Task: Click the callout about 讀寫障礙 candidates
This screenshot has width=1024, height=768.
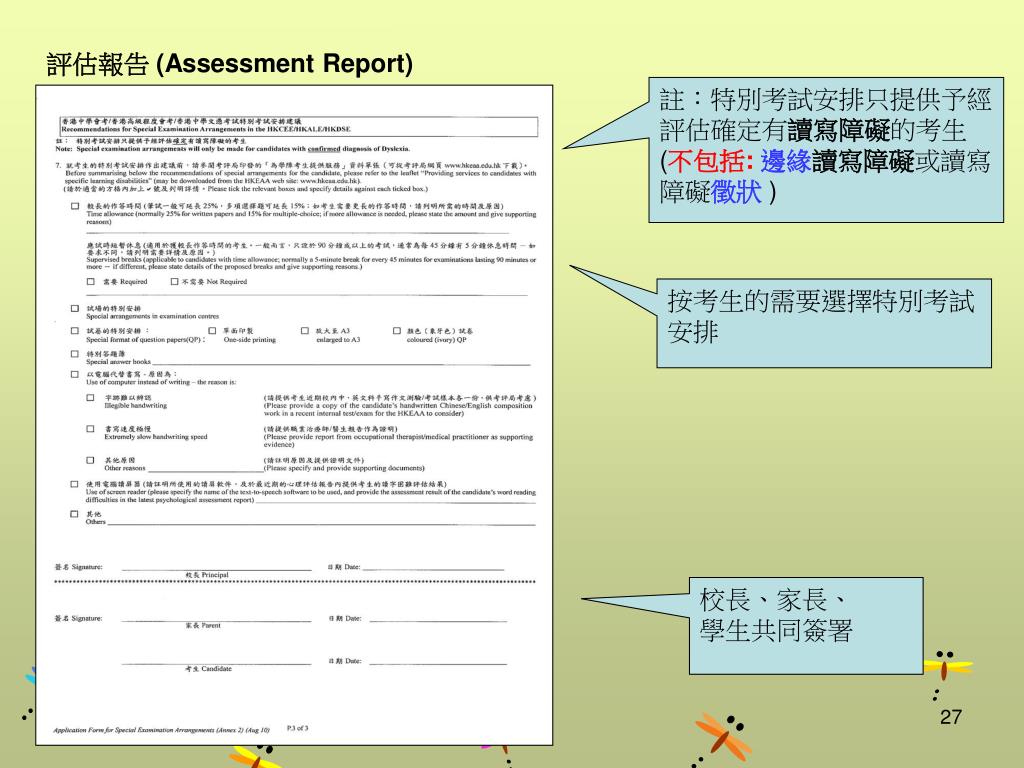Action: point(825,150)
